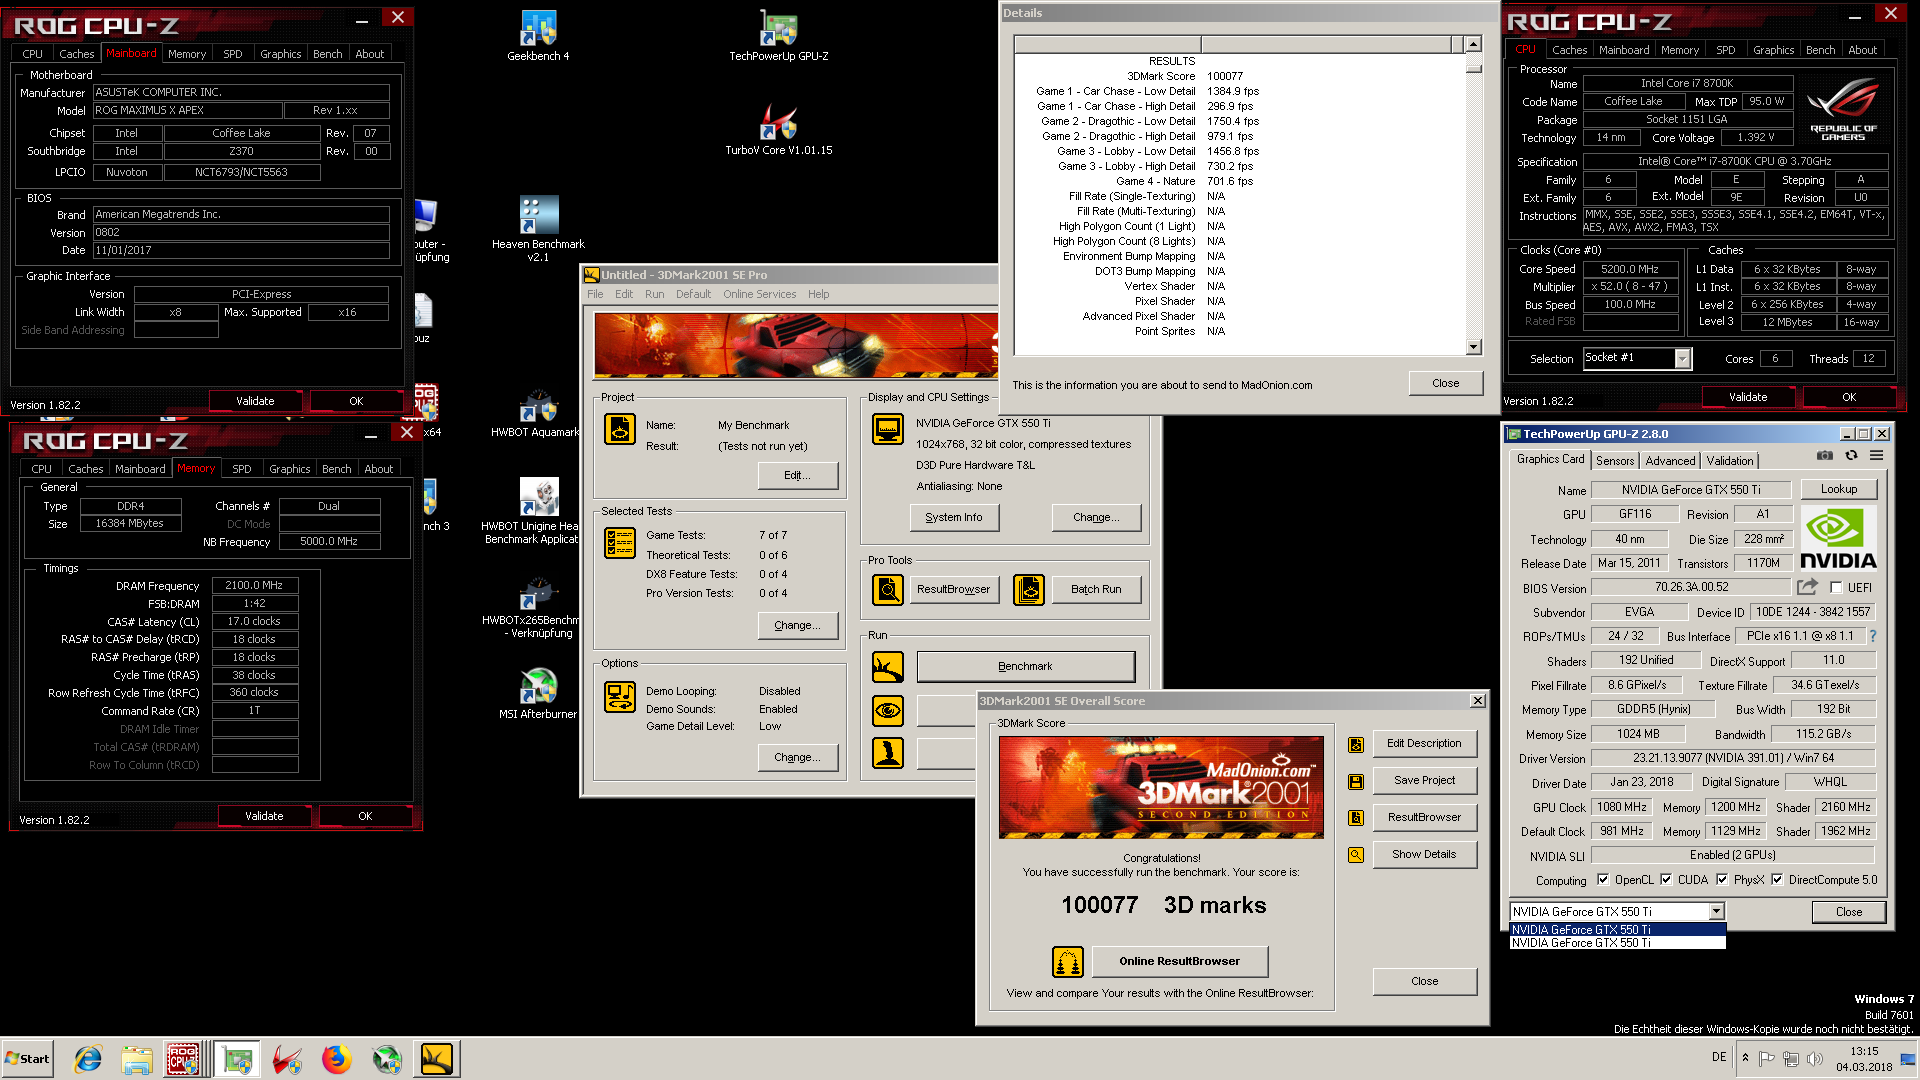
Task: Open Validation tab in GPU-Z
Action: tap(1730, 461)
